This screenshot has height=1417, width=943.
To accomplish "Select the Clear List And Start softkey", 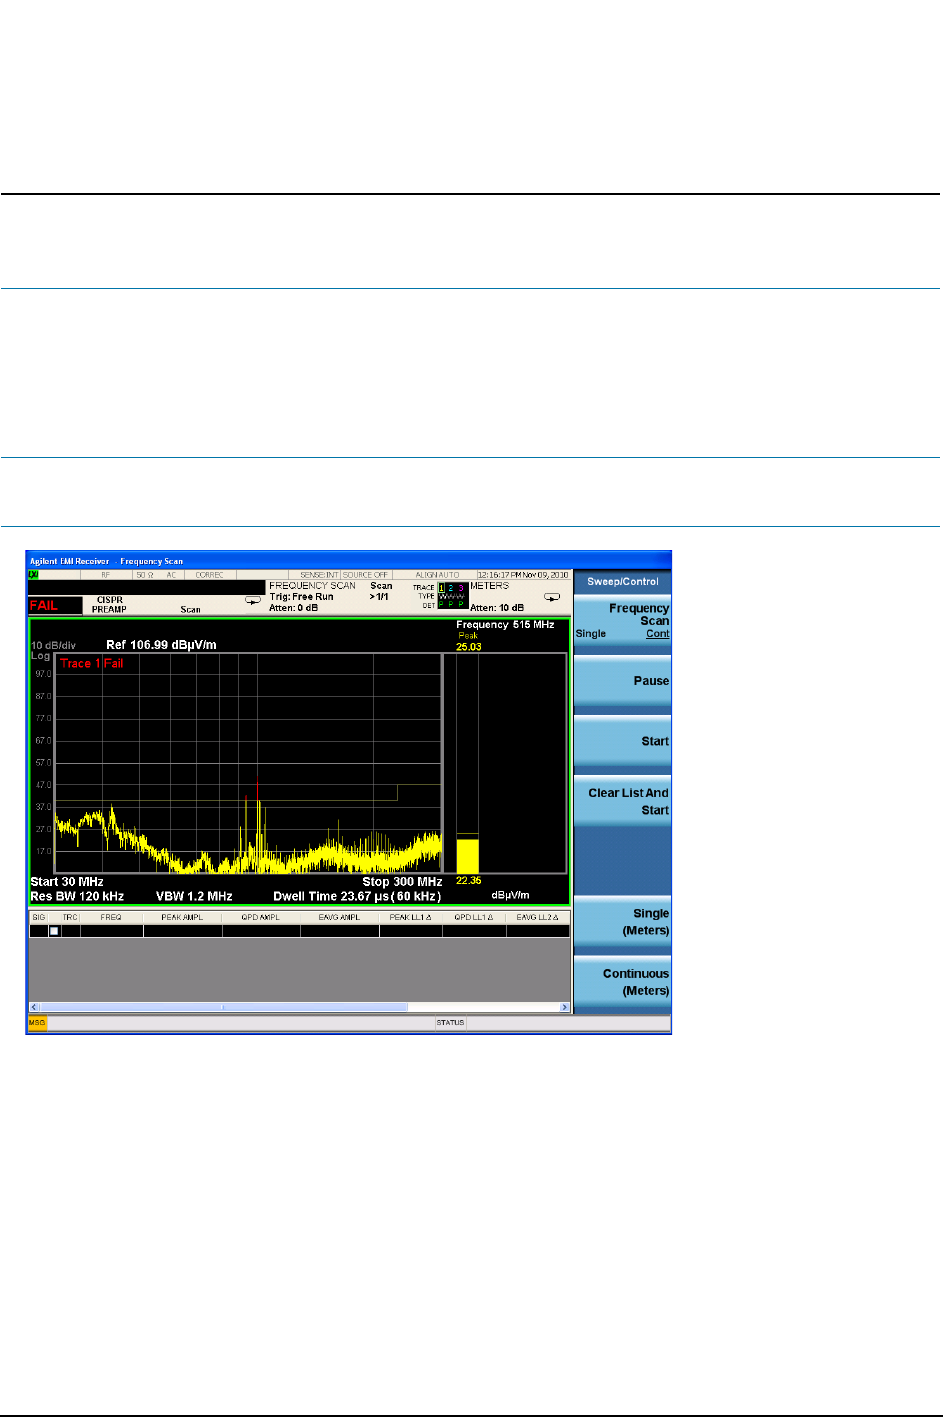I will [622, 801].
